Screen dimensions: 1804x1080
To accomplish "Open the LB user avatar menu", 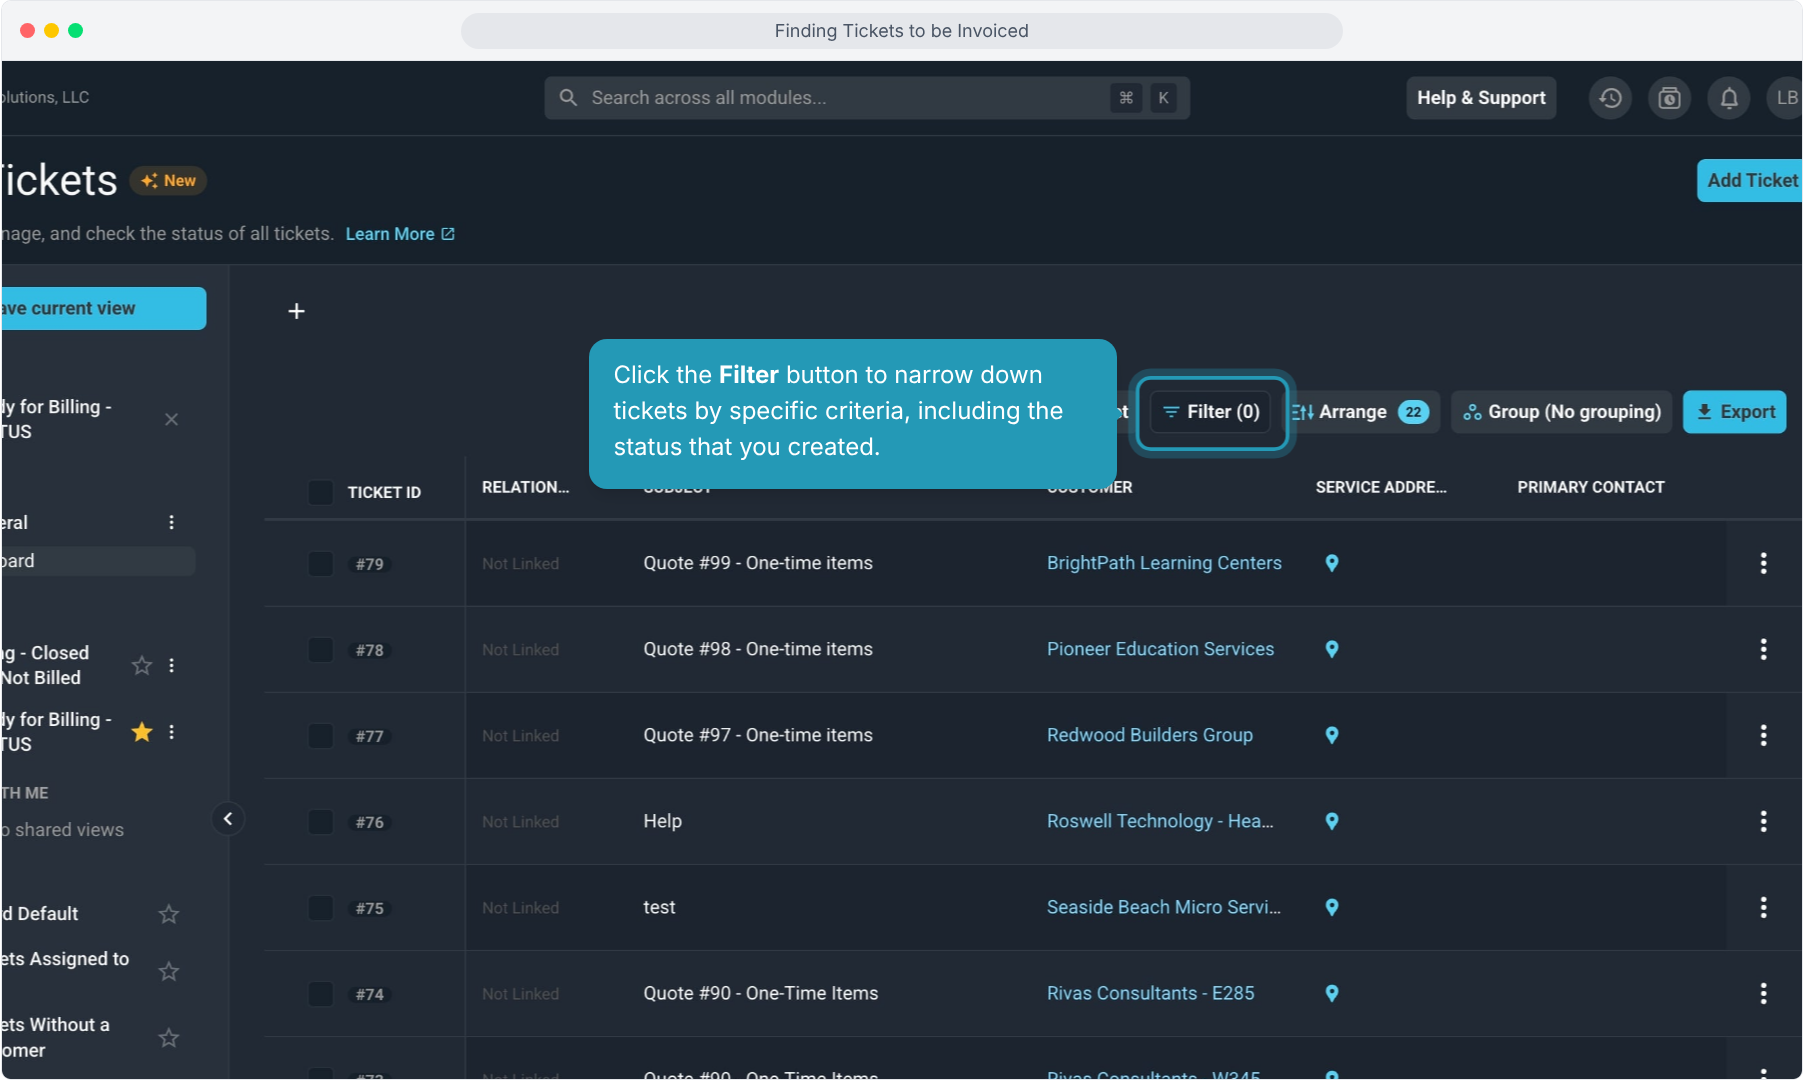I will 1786,98.
